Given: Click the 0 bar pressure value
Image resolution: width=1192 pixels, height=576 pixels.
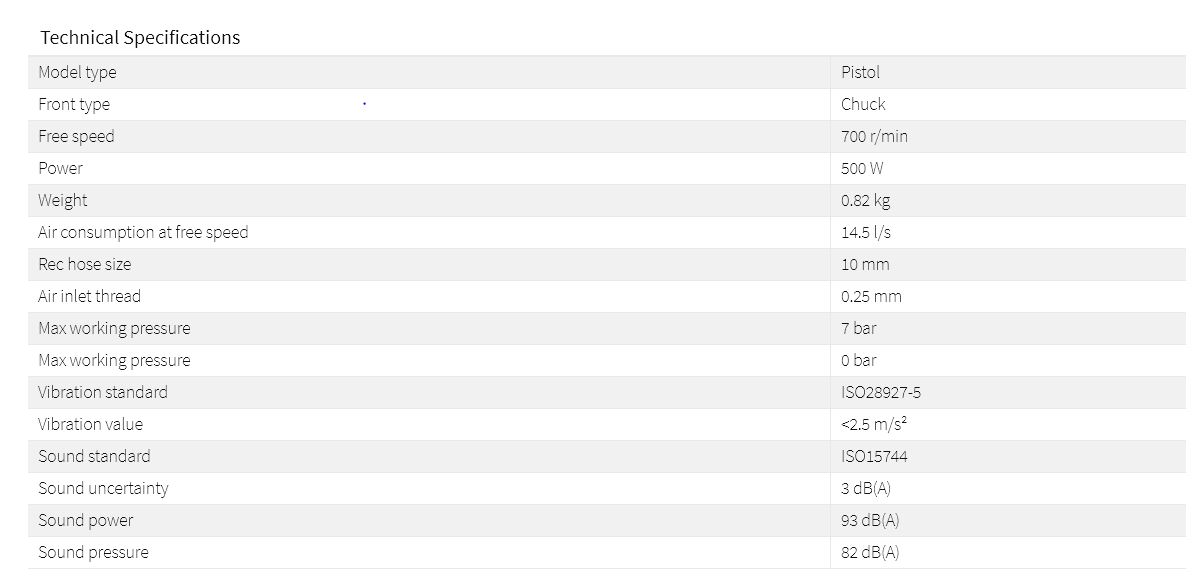Looking at the screenshot, I should tap(859, 360).
